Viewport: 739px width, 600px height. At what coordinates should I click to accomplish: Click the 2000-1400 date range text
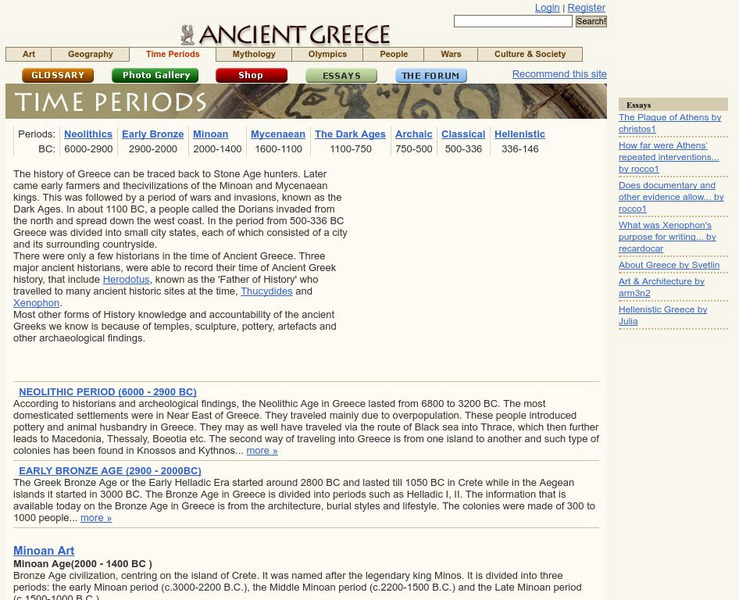click(217, 149)
